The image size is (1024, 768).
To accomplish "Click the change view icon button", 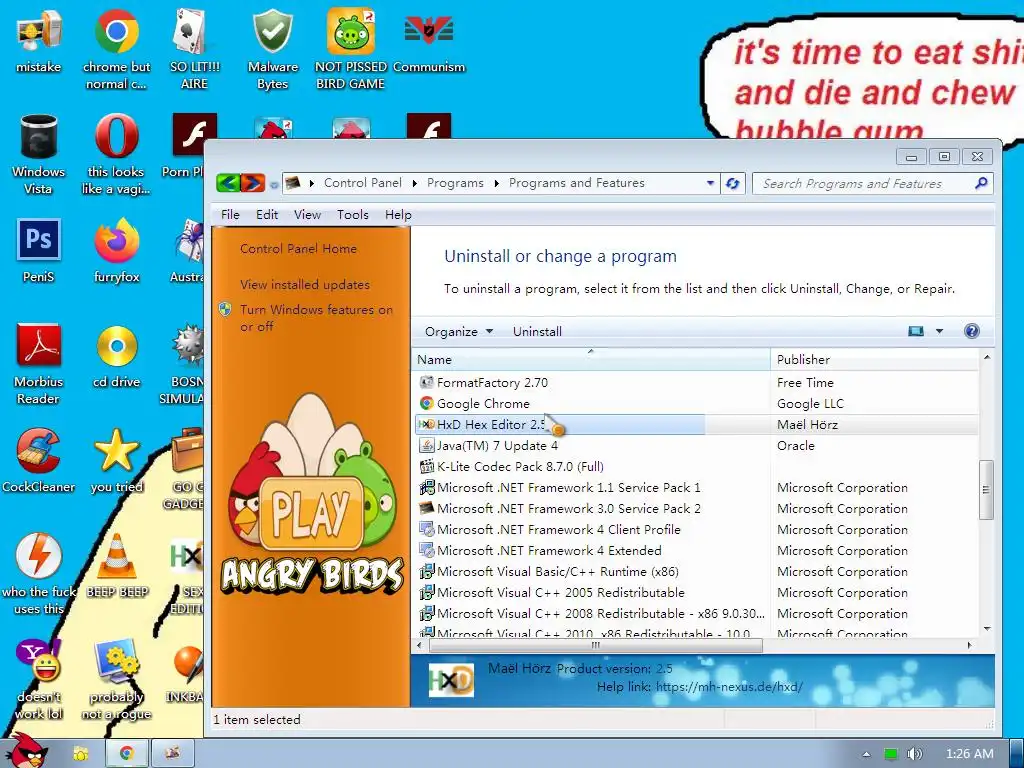I will 916,331.
